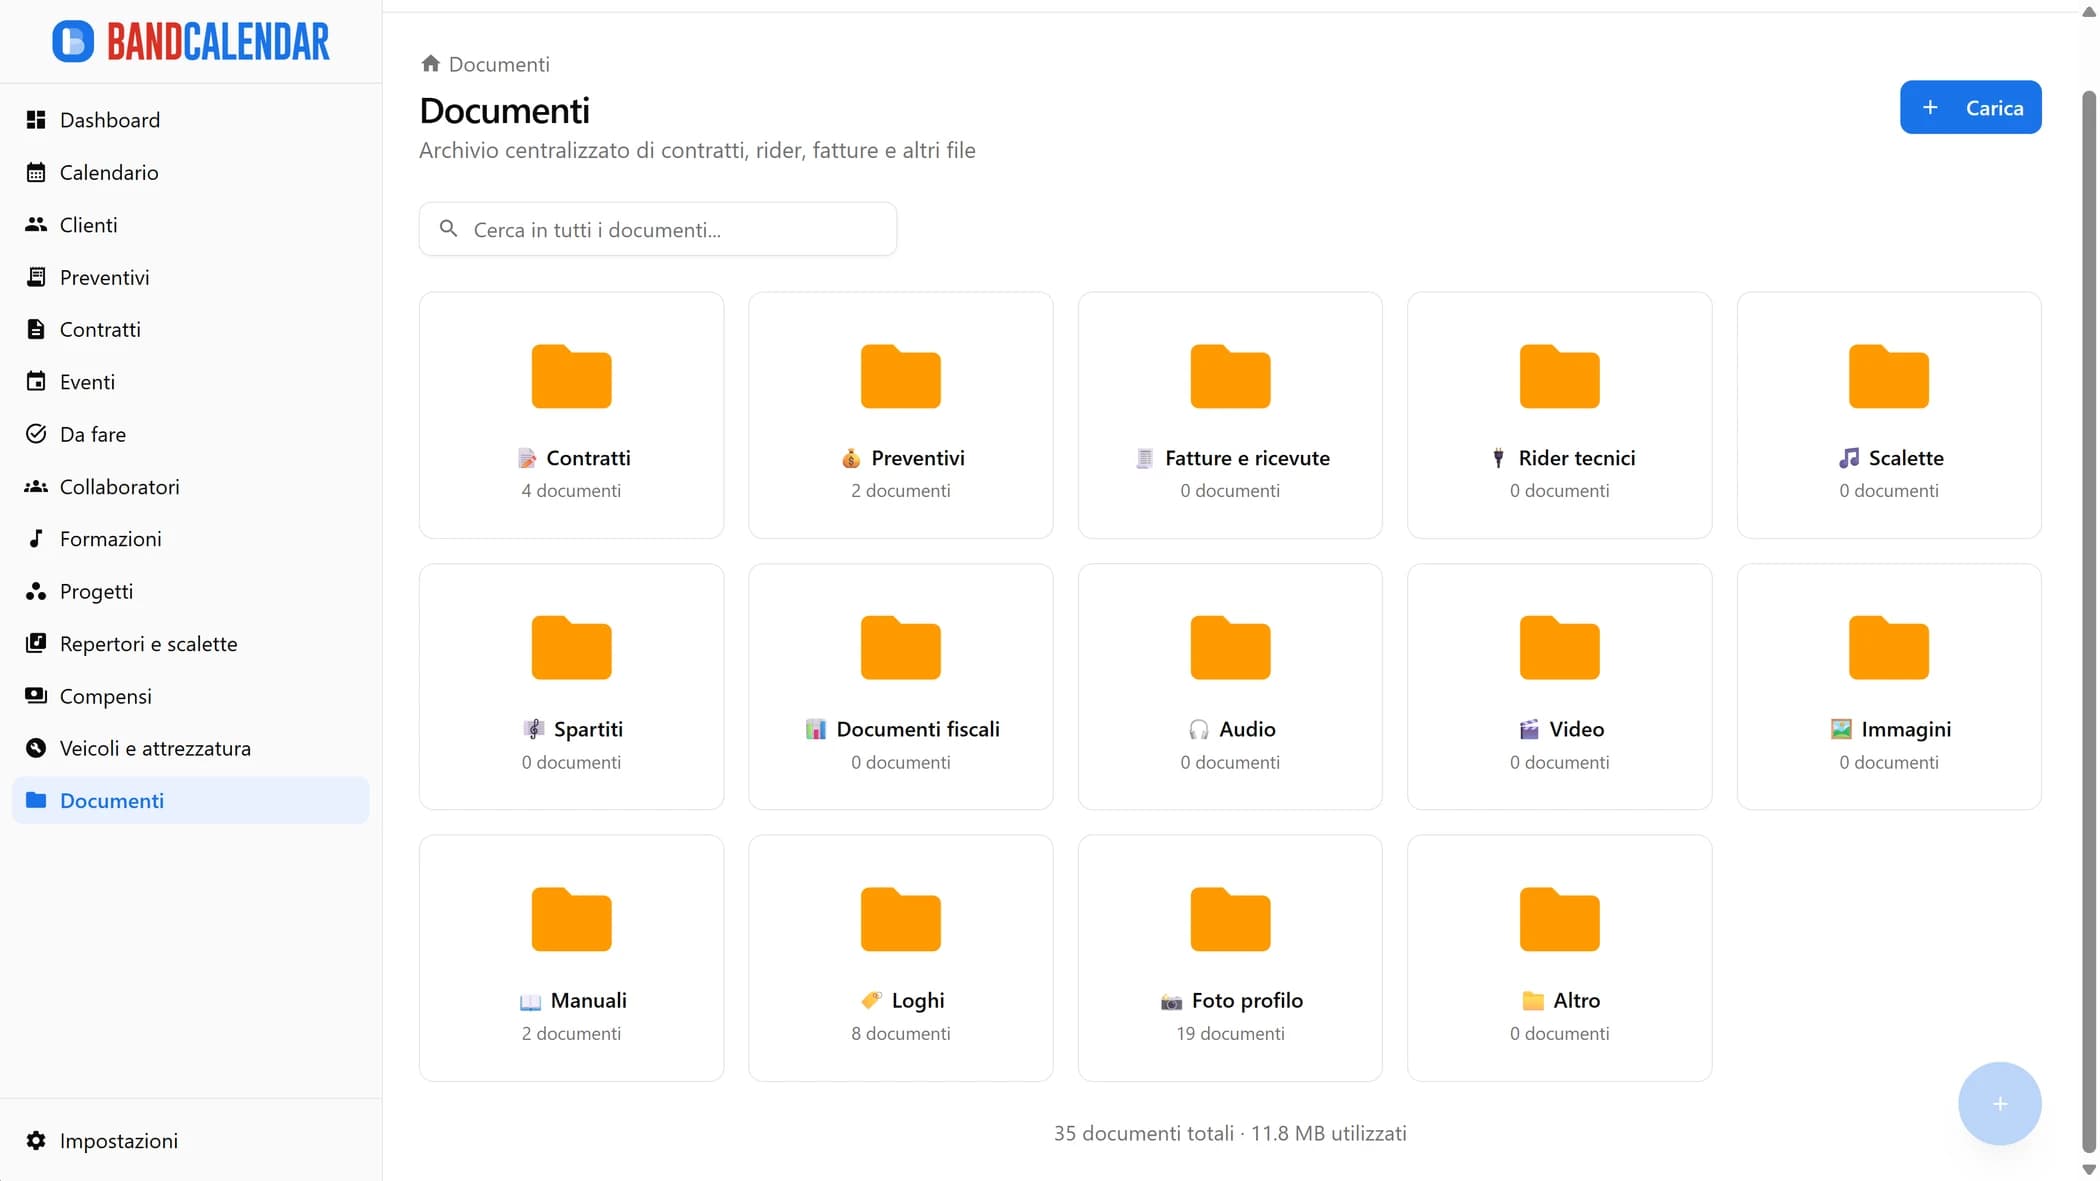Select the Preventivi sidebar icon
Viewport: 2100px width, 1181px height.
[x=36, y=277]
